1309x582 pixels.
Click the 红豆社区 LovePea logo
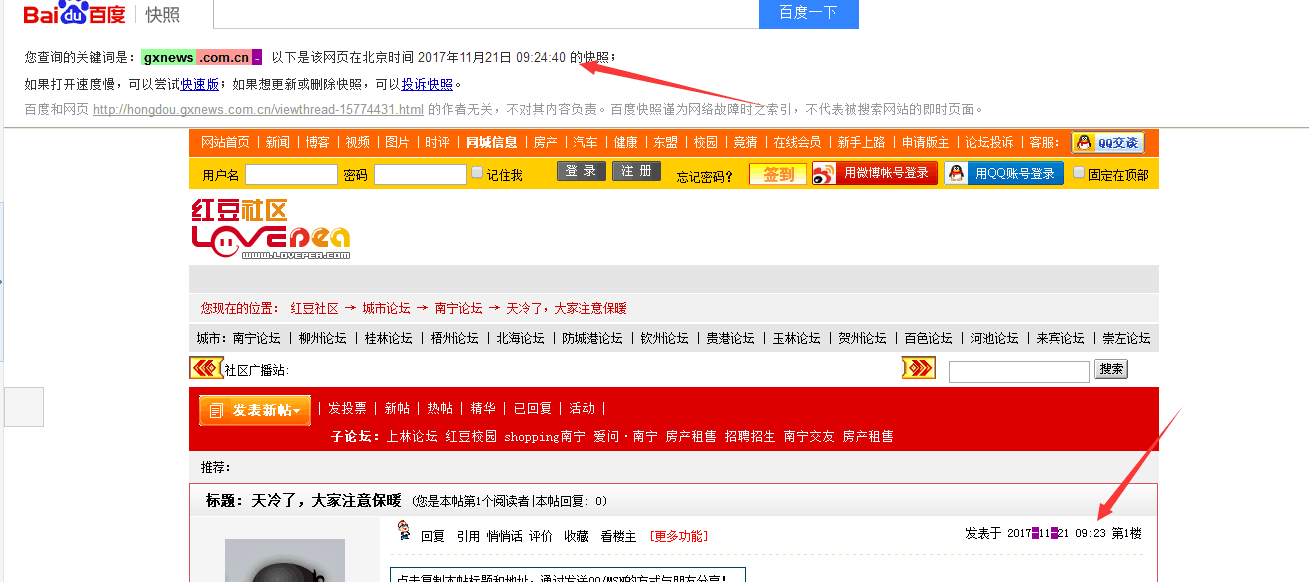tap(270, 232)
